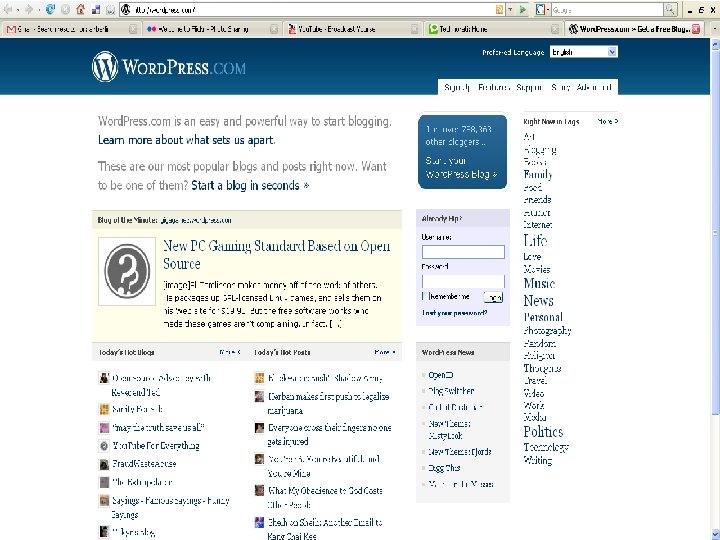Open the 'FraudWasteAbuse' blog link
Screen dimensions: 720x540
[x=144, y=464]
